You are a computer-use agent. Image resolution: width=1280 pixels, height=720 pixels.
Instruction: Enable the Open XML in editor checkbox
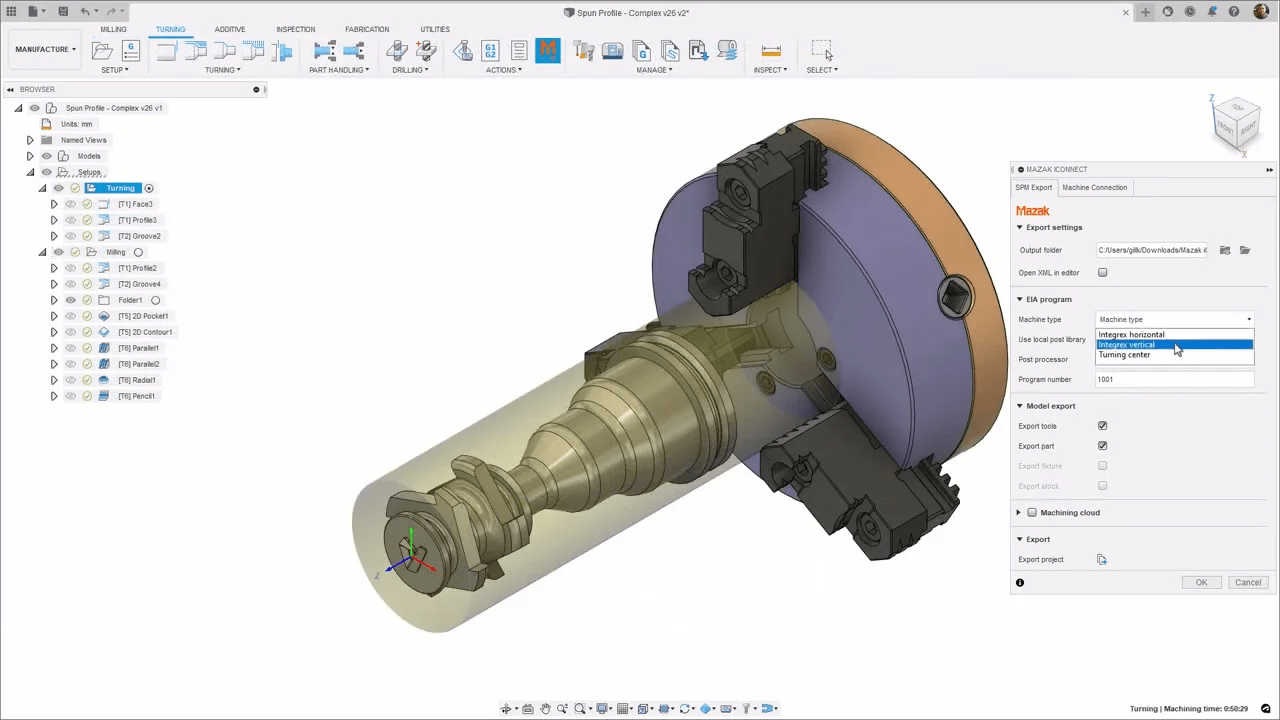[1102, 272]
